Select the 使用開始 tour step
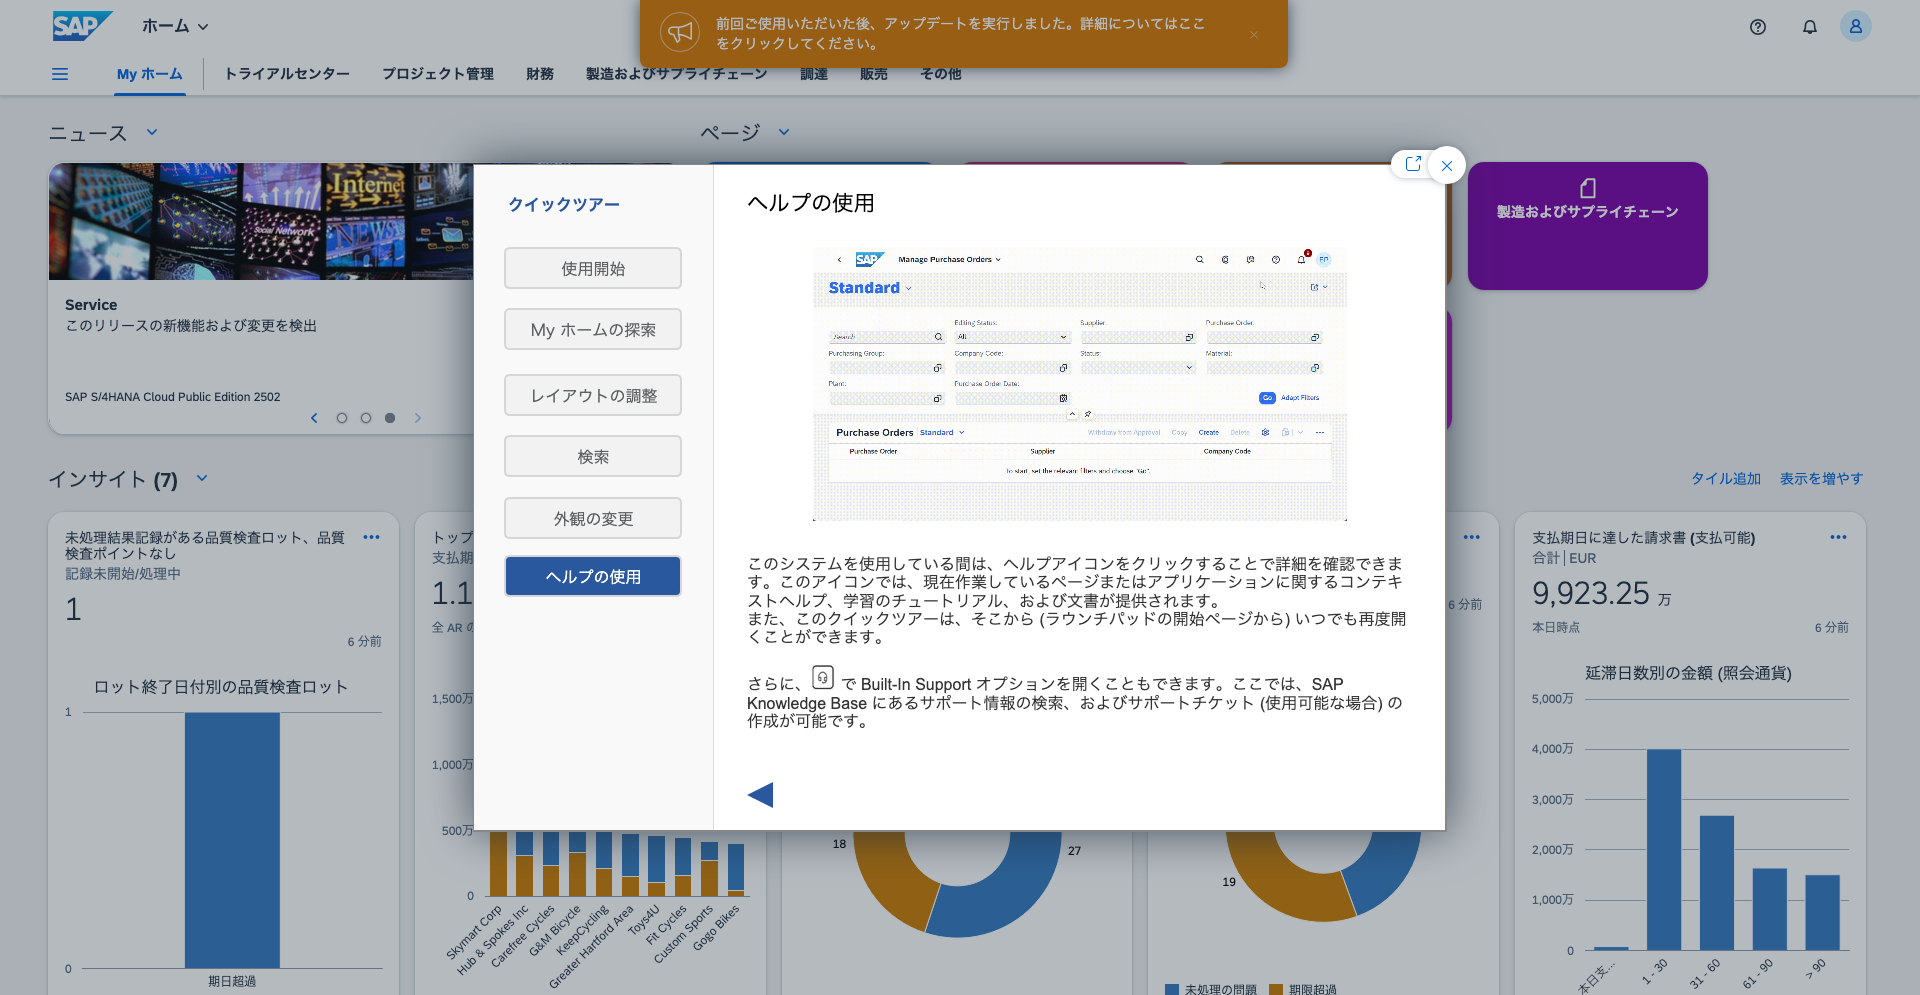Viewport: 1920px width, 995px height. coord(593,268)
